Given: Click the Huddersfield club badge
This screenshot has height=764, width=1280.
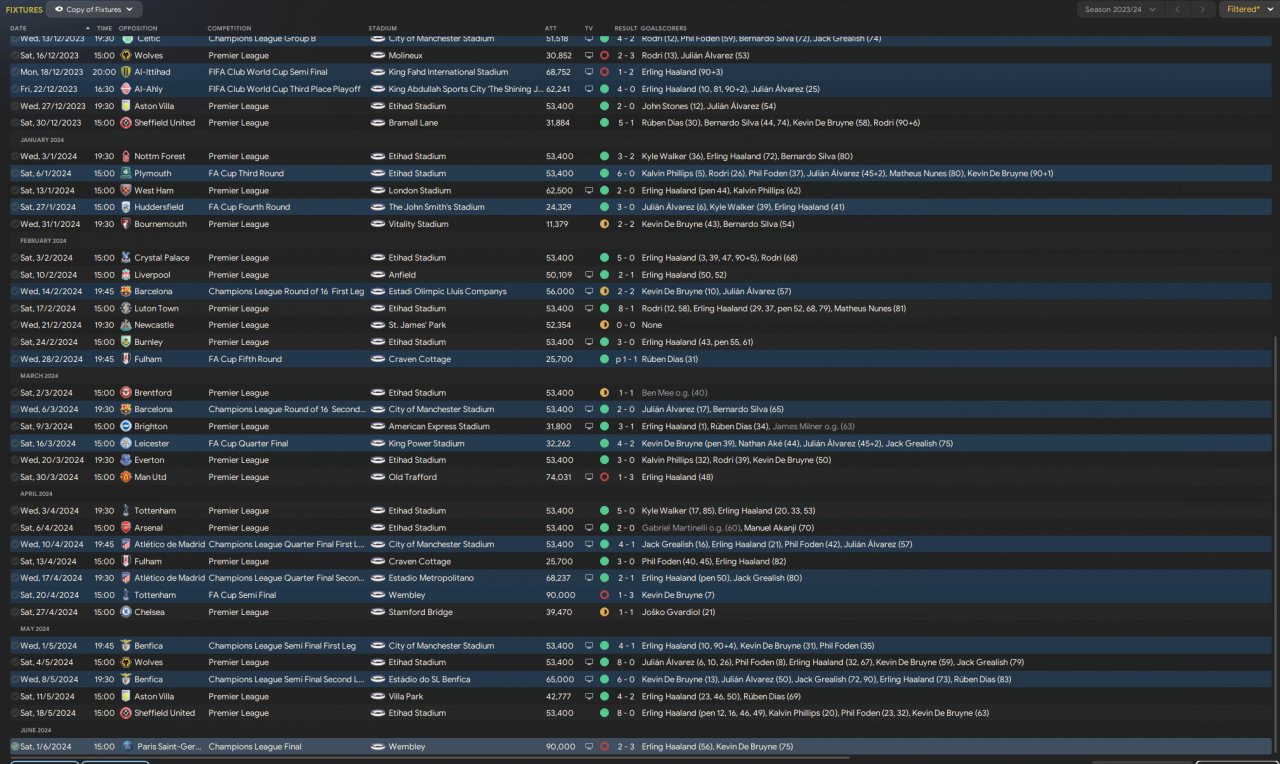Looking at the screenshot, I should click(x=126, y=207).
